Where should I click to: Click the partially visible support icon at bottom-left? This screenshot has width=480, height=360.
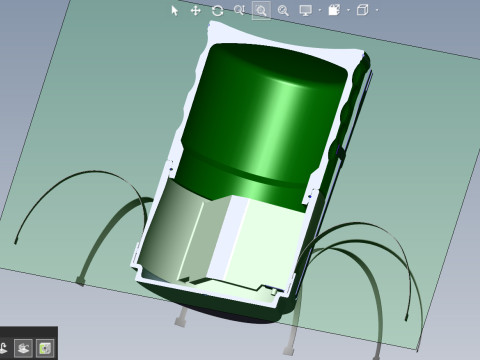pos(4,349)
